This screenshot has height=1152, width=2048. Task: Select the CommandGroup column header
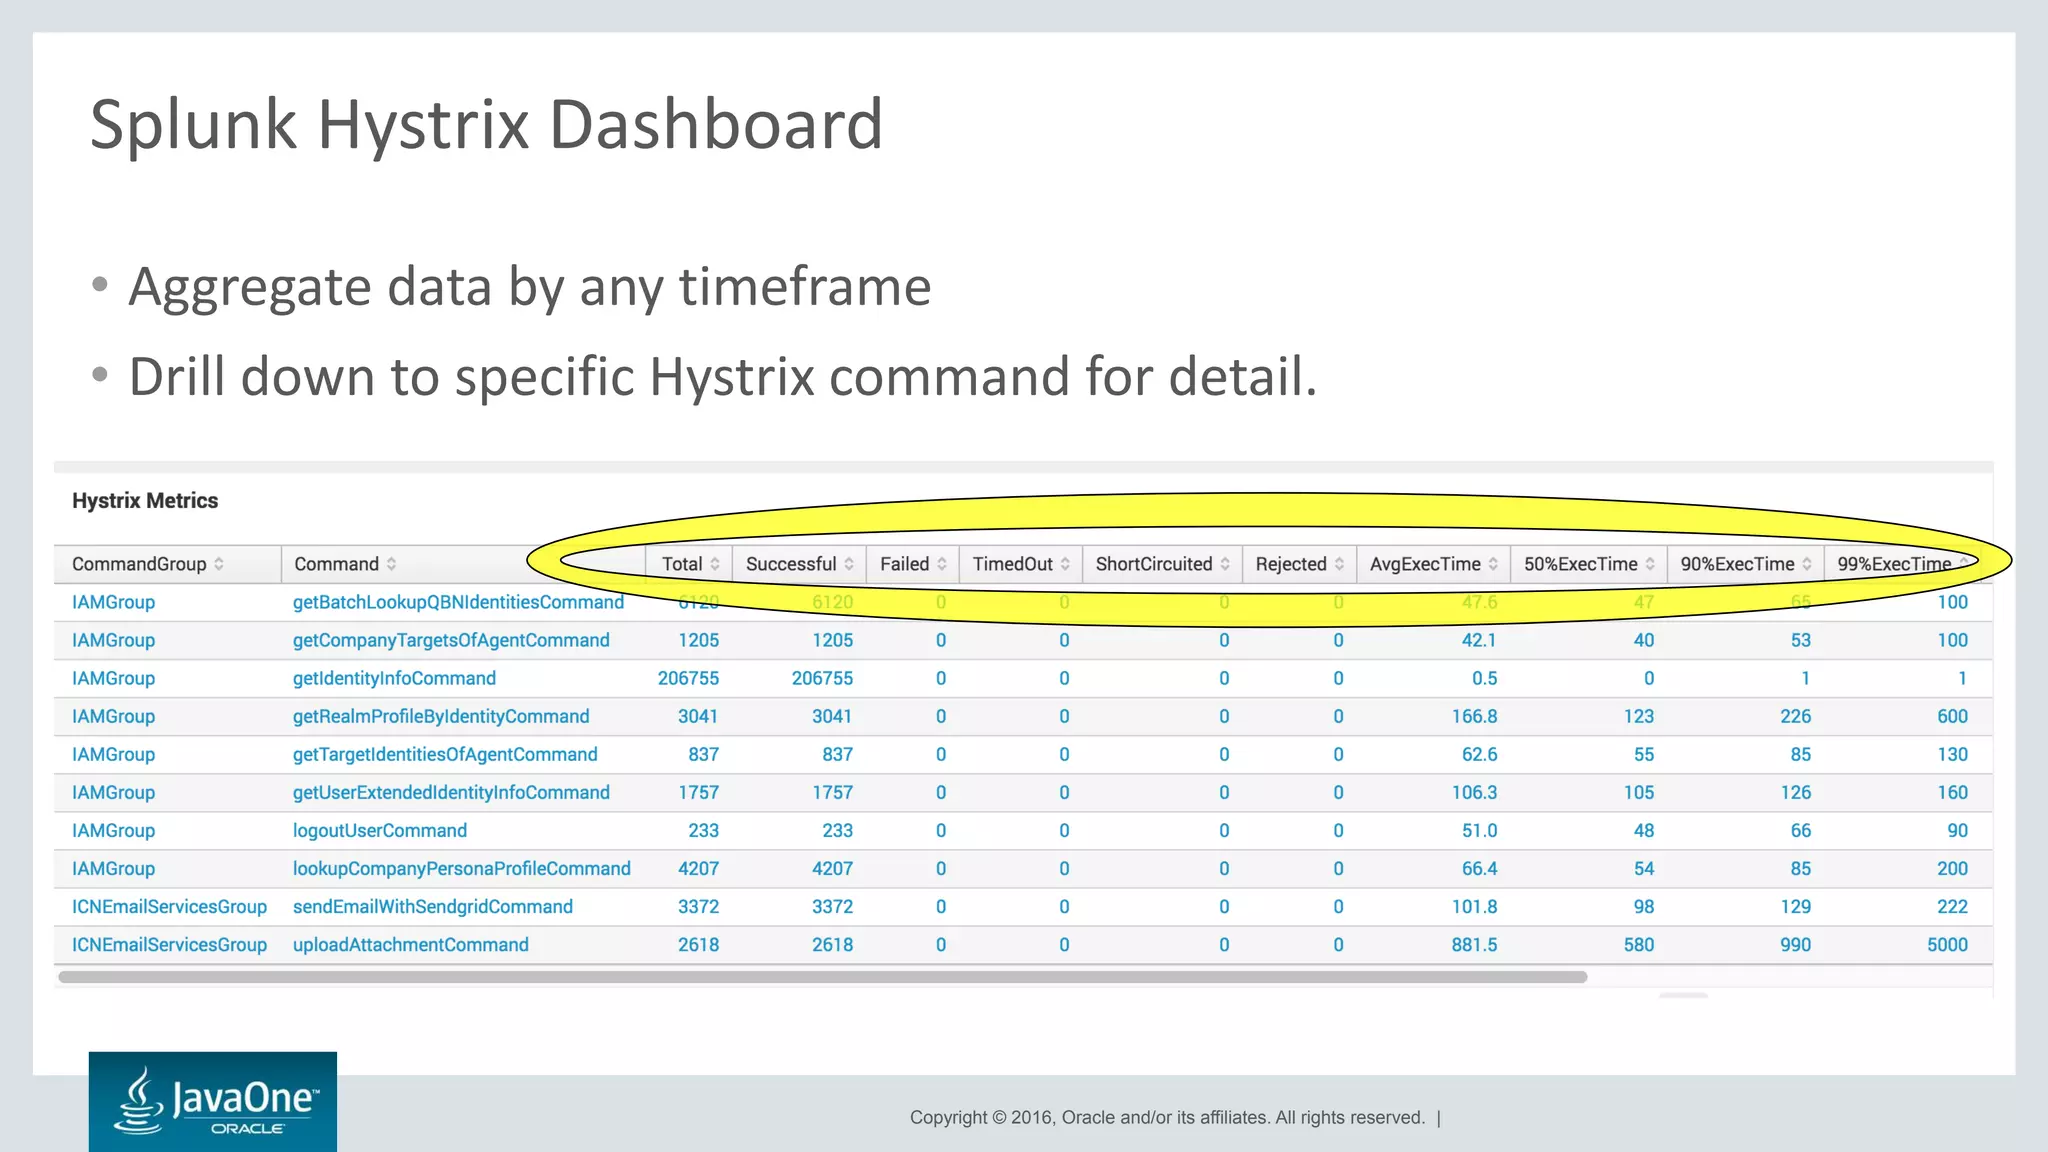pos(139,564)
